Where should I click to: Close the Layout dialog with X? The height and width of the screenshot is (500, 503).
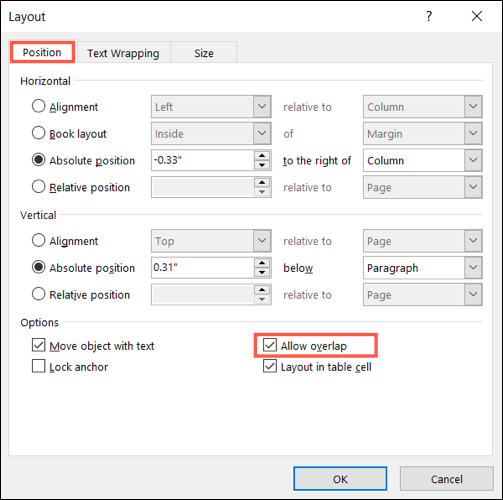pyautogui.click(x=477, y=16)
